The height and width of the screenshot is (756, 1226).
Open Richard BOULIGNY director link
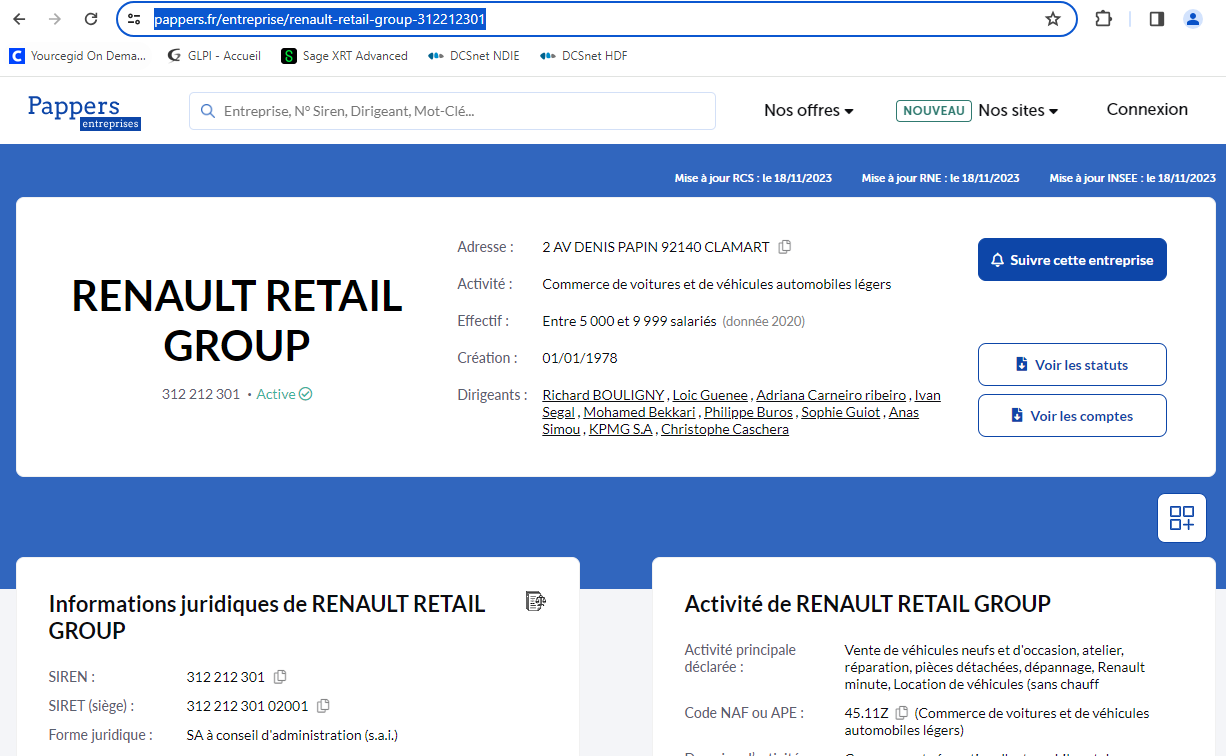603,395
